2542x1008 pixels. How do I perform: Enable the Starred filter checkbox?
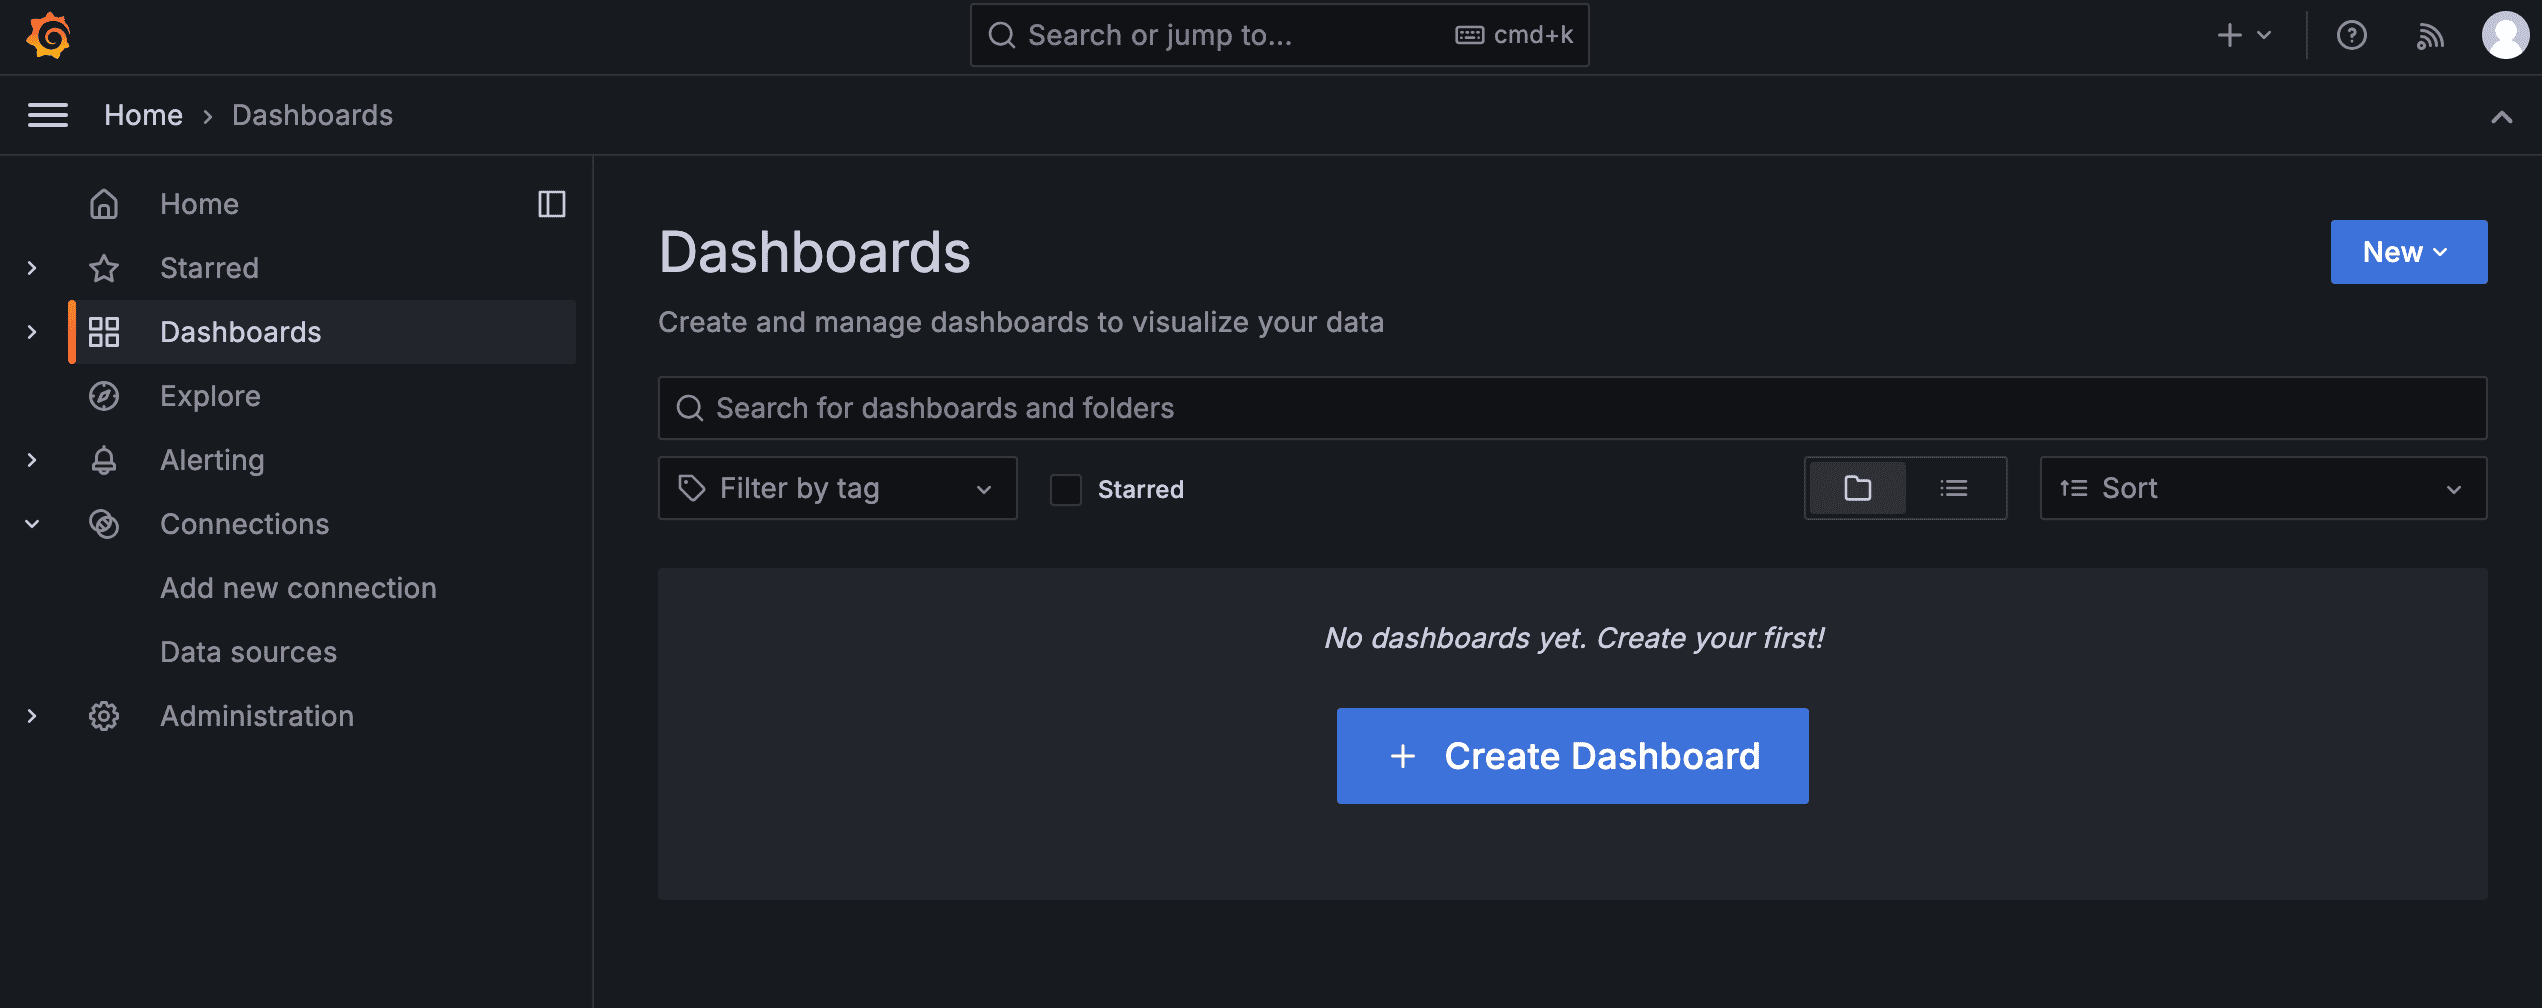click(1066, 489)
